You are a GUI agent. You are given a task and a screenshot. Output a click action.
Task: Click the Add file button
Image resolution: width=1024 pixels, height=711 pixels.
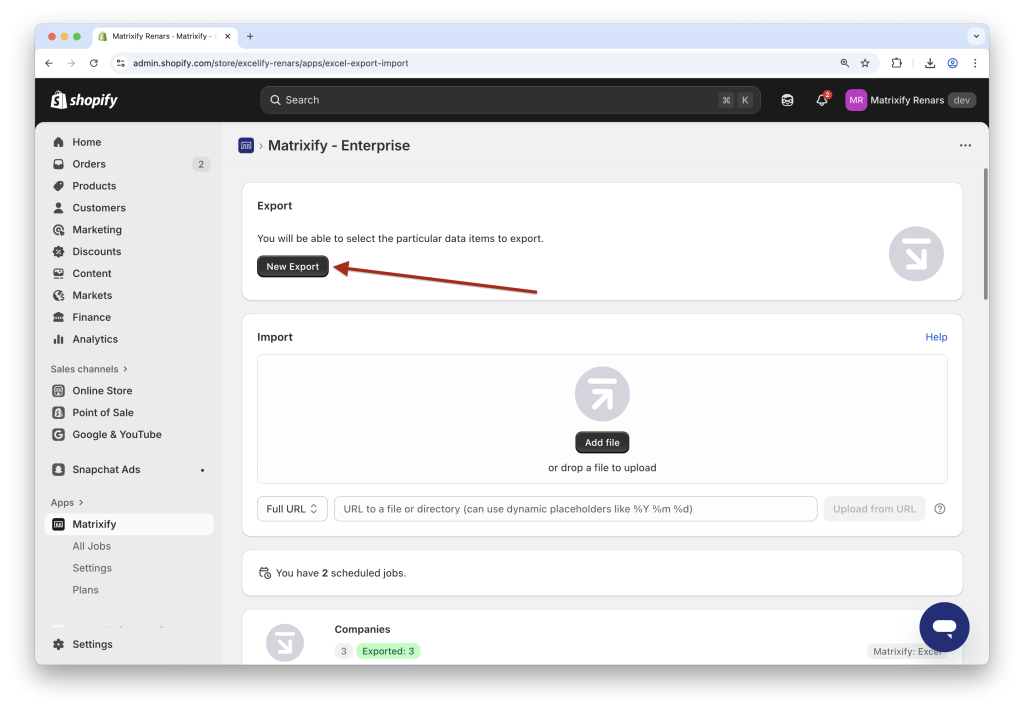(x=601, y=442)
